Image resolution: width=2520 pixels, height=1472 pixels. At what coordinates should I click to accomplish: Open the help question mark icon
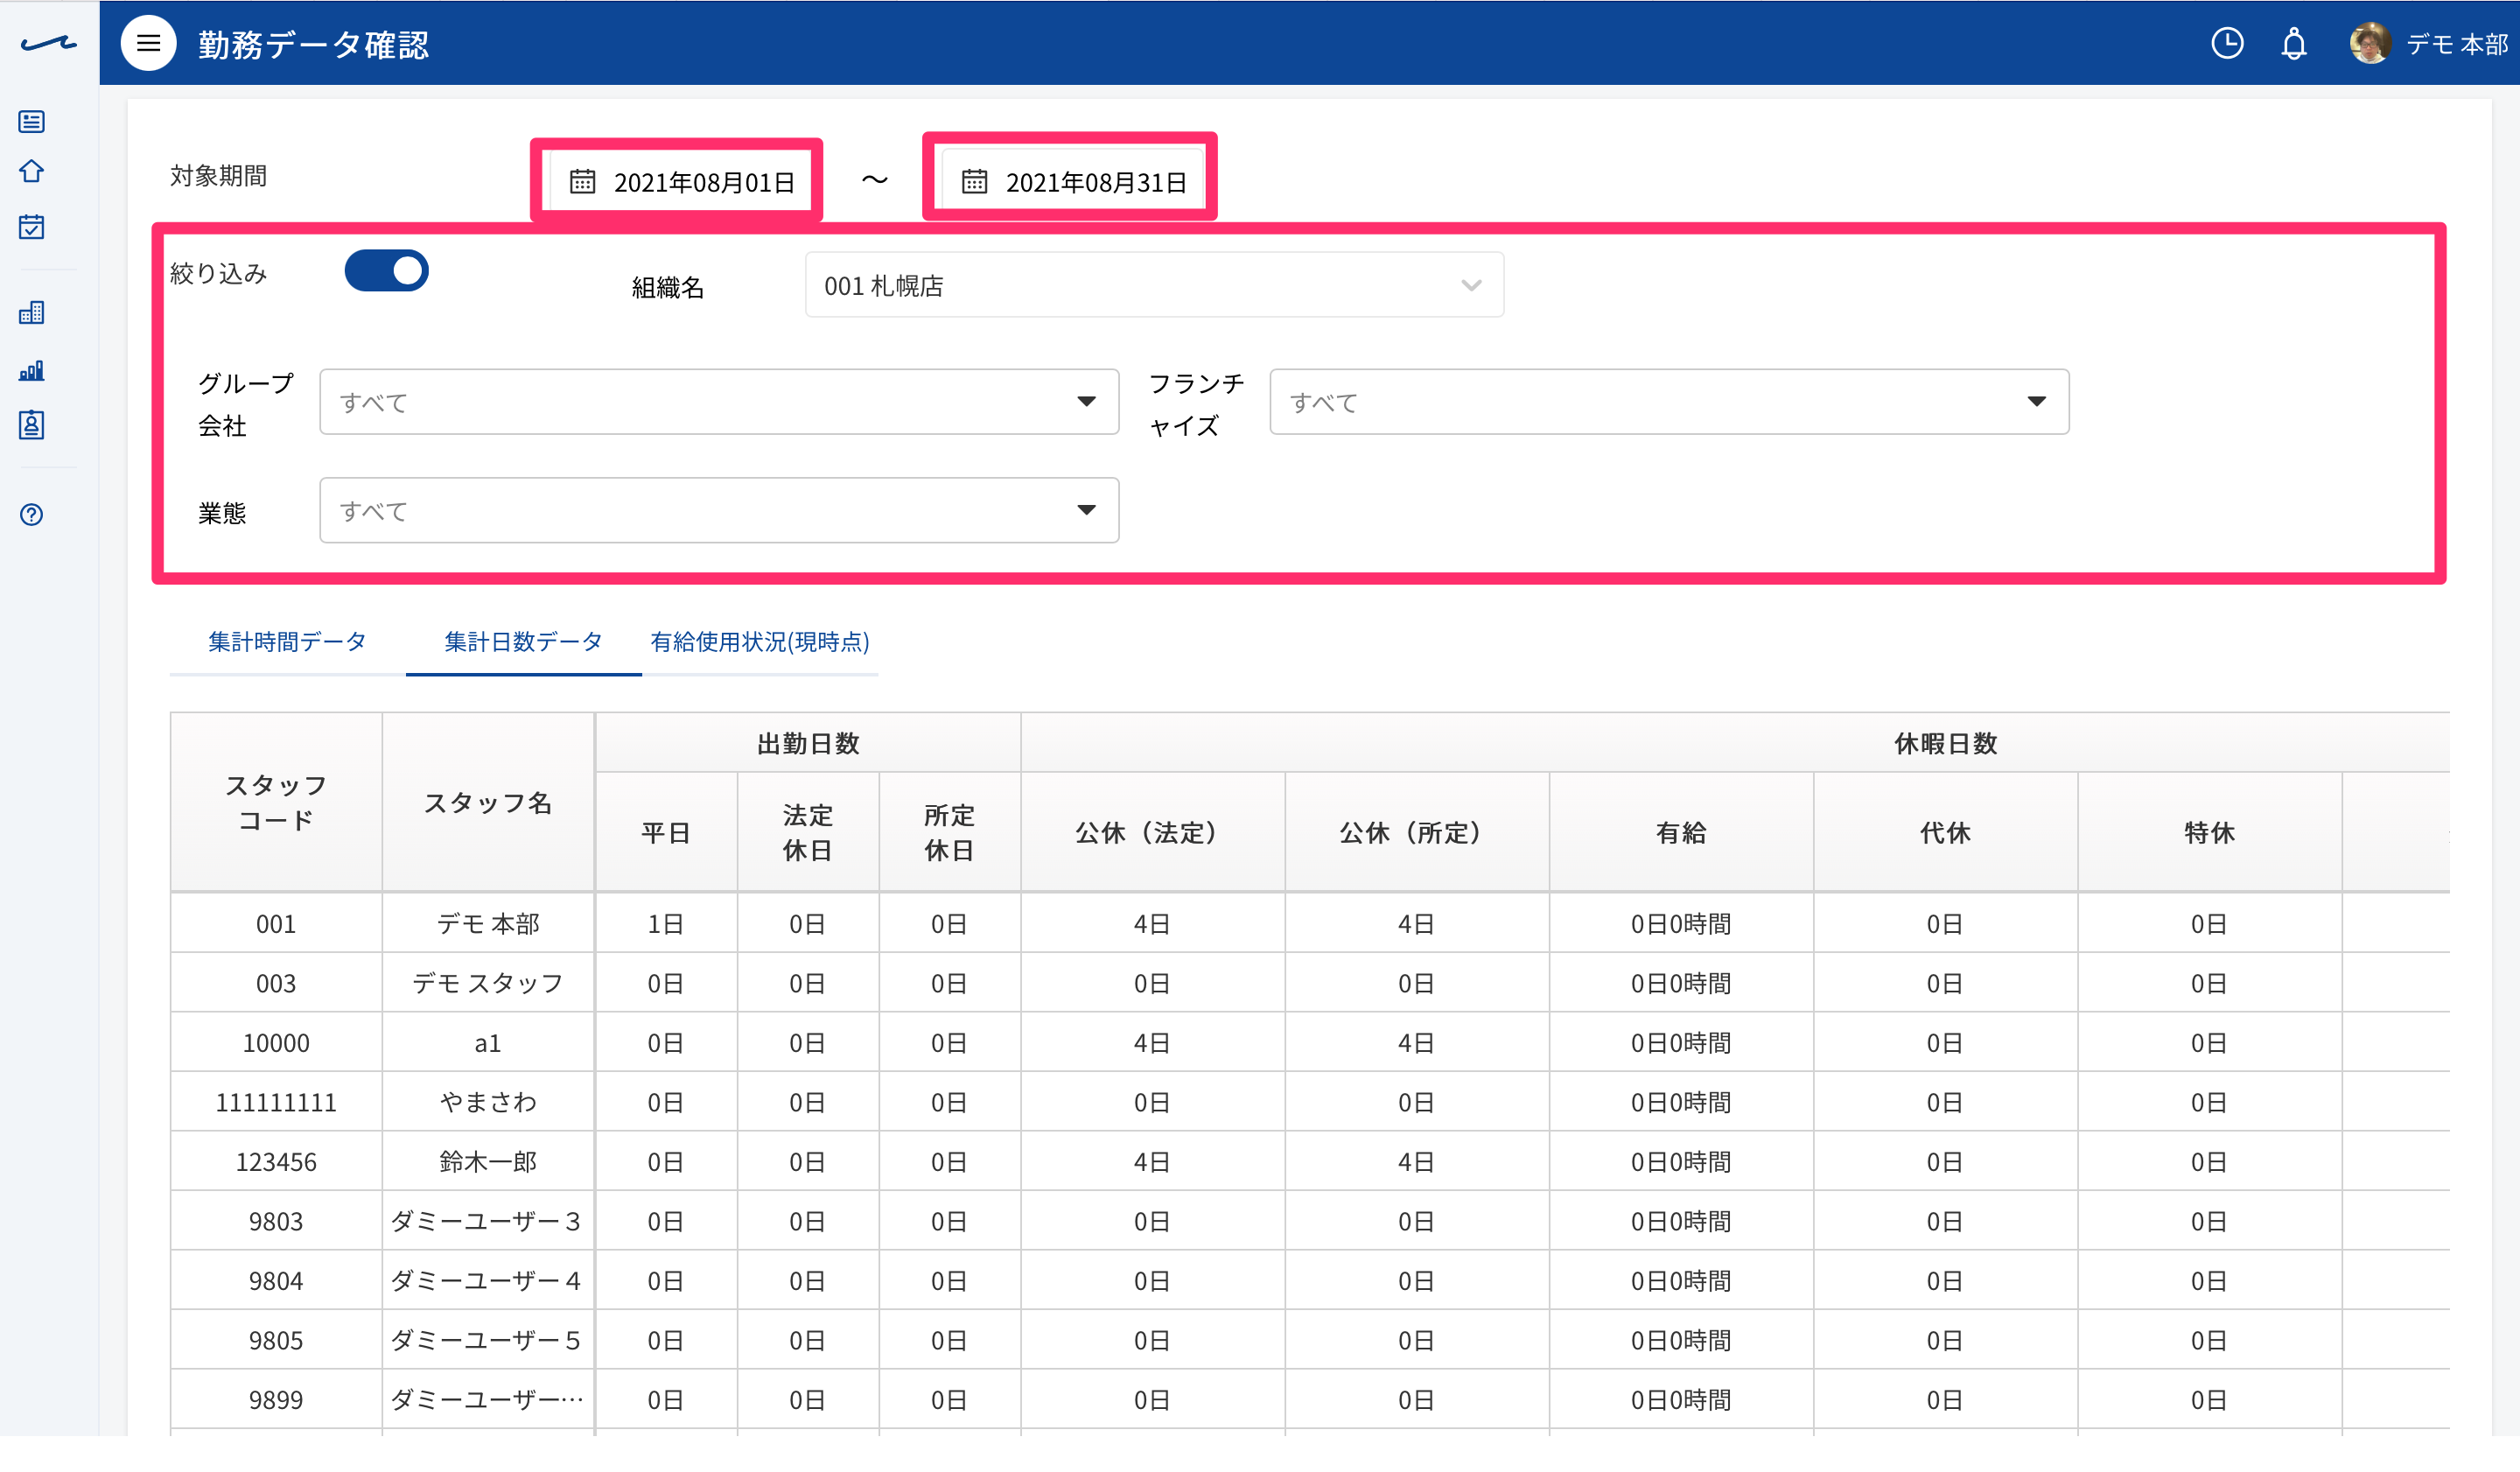(32, 515)
